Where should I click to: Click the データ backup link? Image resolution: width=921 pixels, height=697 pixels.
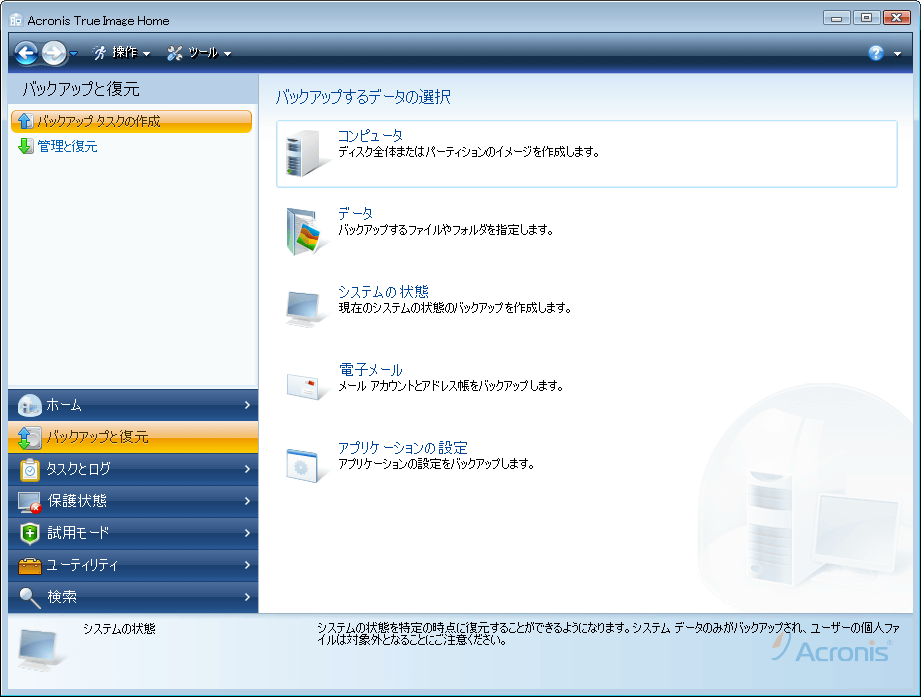355,213
